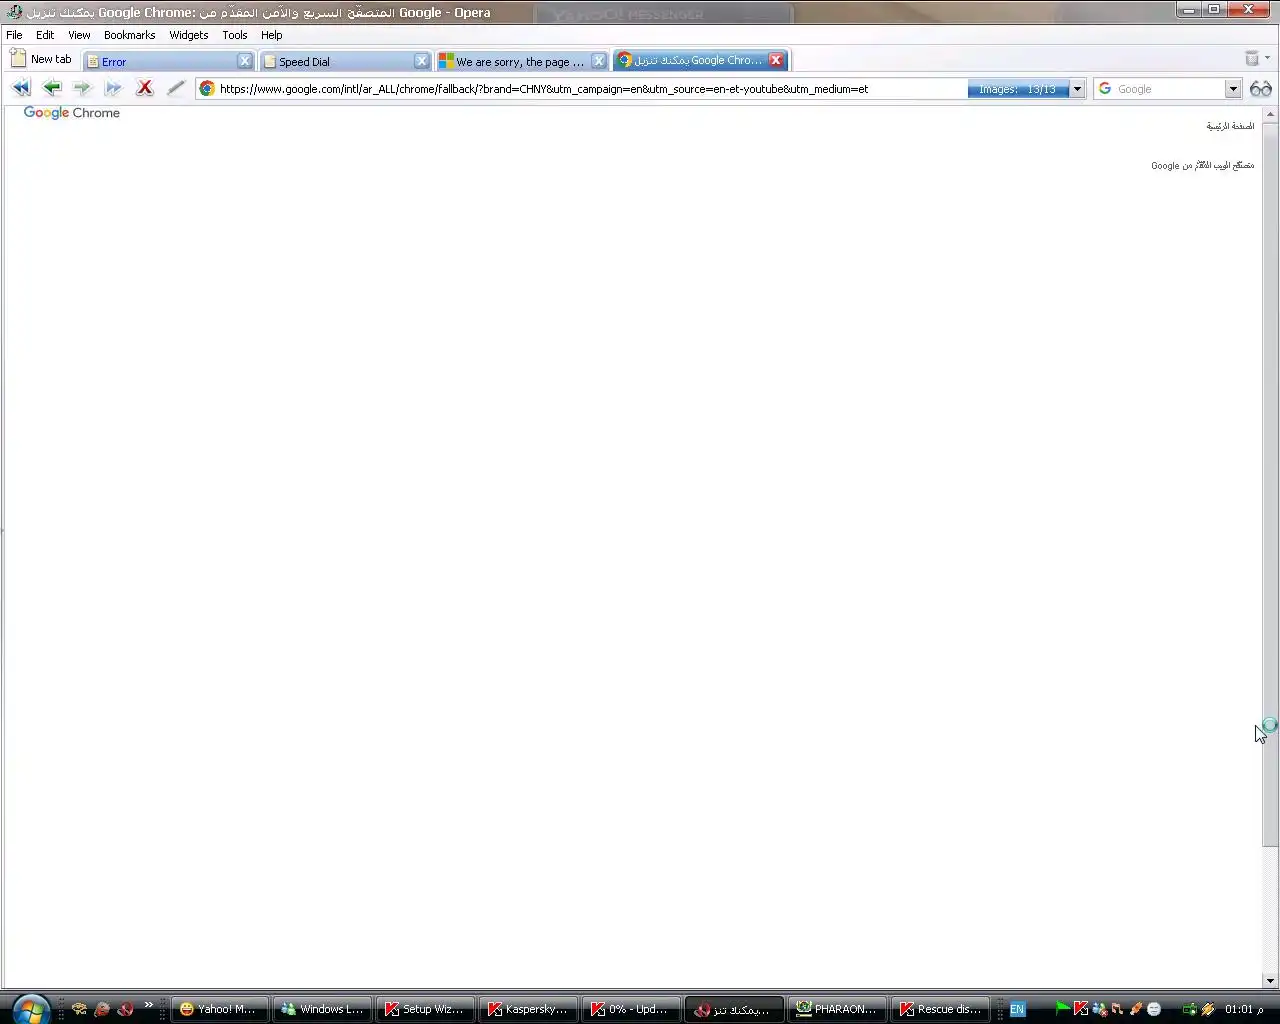Click the green flag tray icon
The width and height of the screenshot is (1280, 1024).
[1062, 1009]
